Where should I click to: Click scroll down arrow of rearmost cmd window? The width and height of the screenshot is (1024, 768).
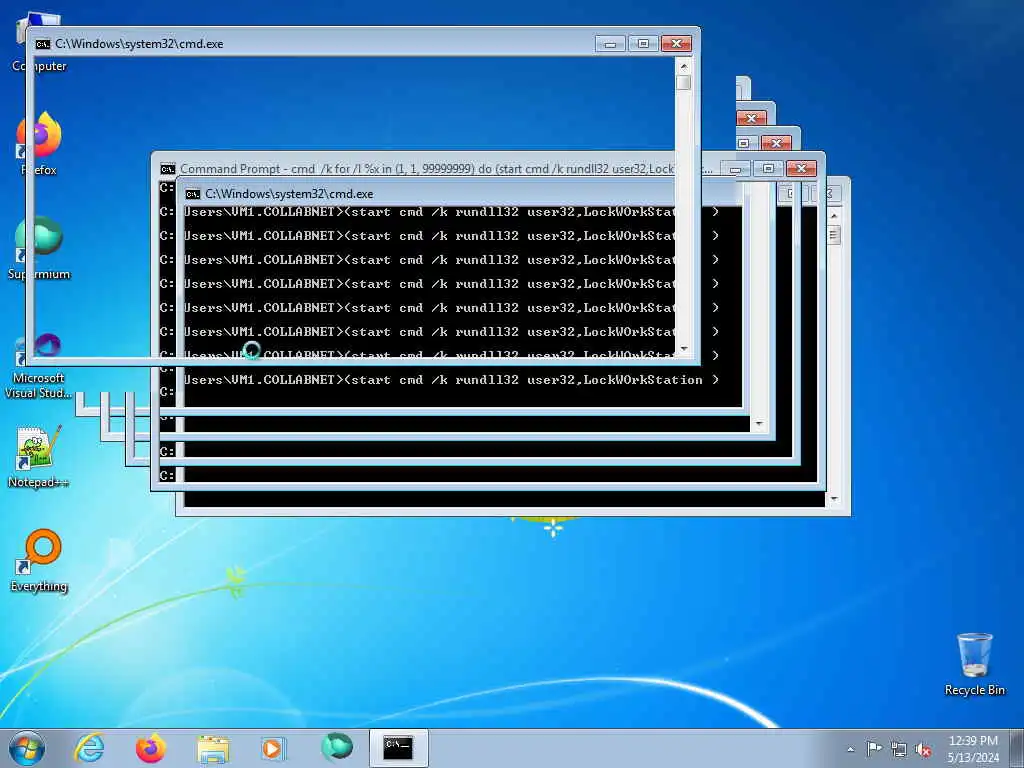click(x=834, y=499)
